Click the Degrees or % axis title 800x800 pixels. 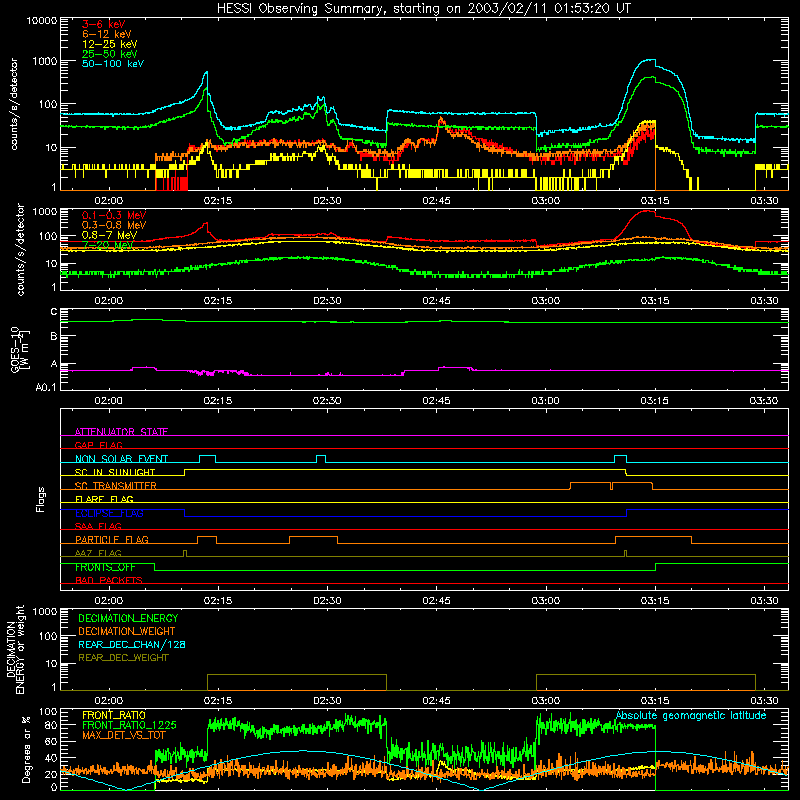coord(27,750)
